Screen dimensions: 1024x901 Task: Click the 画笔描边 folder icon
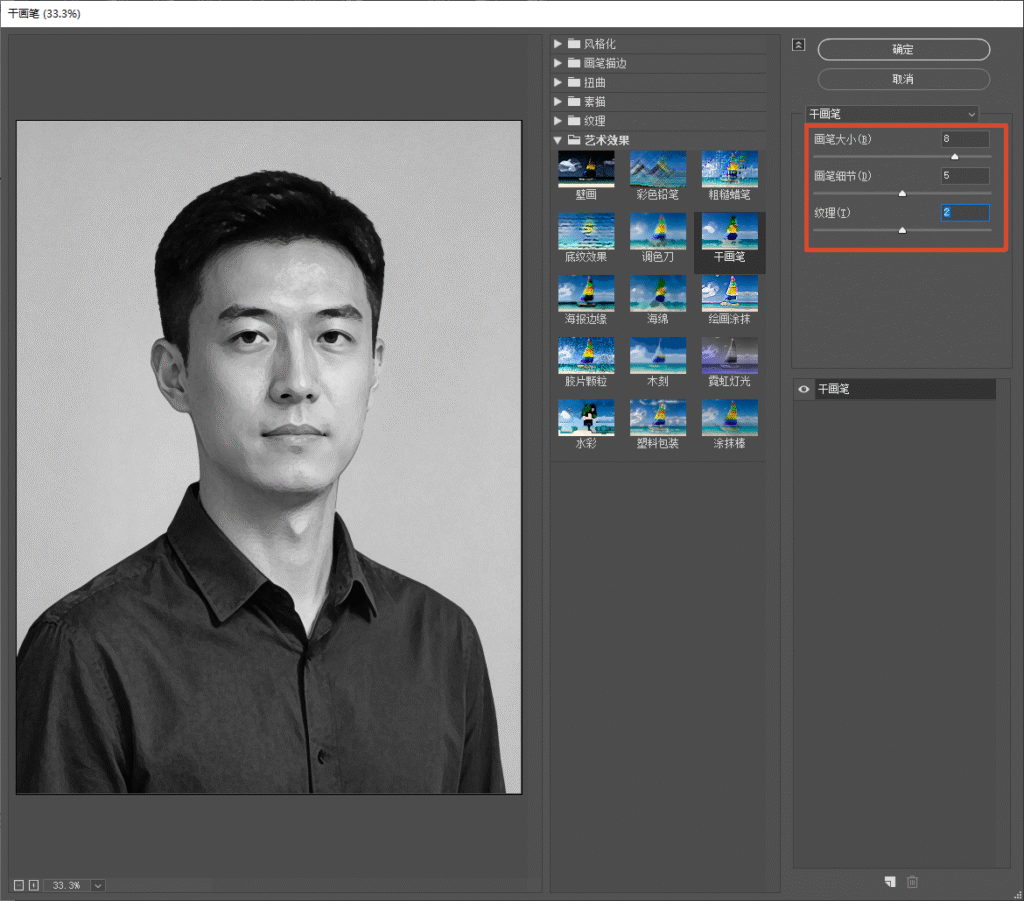[x=574, y=63]
